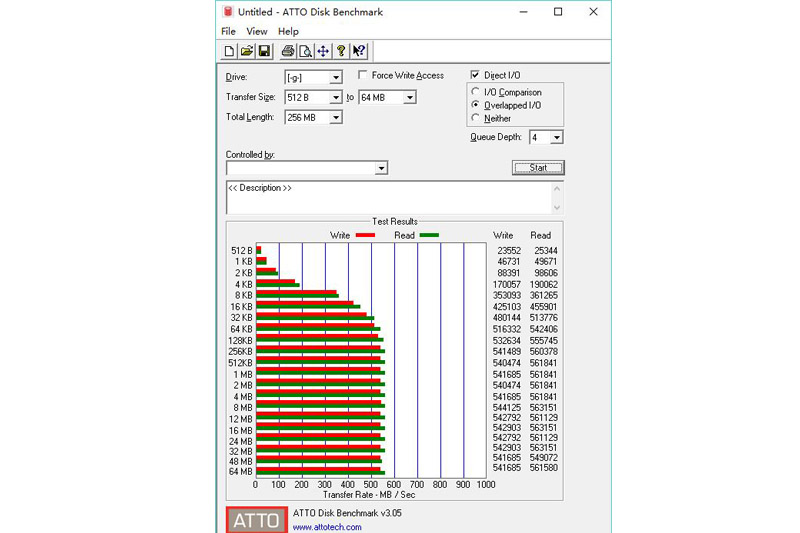Enable Force Write Access checkbox
Viewport: 800px width, 533px height.
(363, 76)
